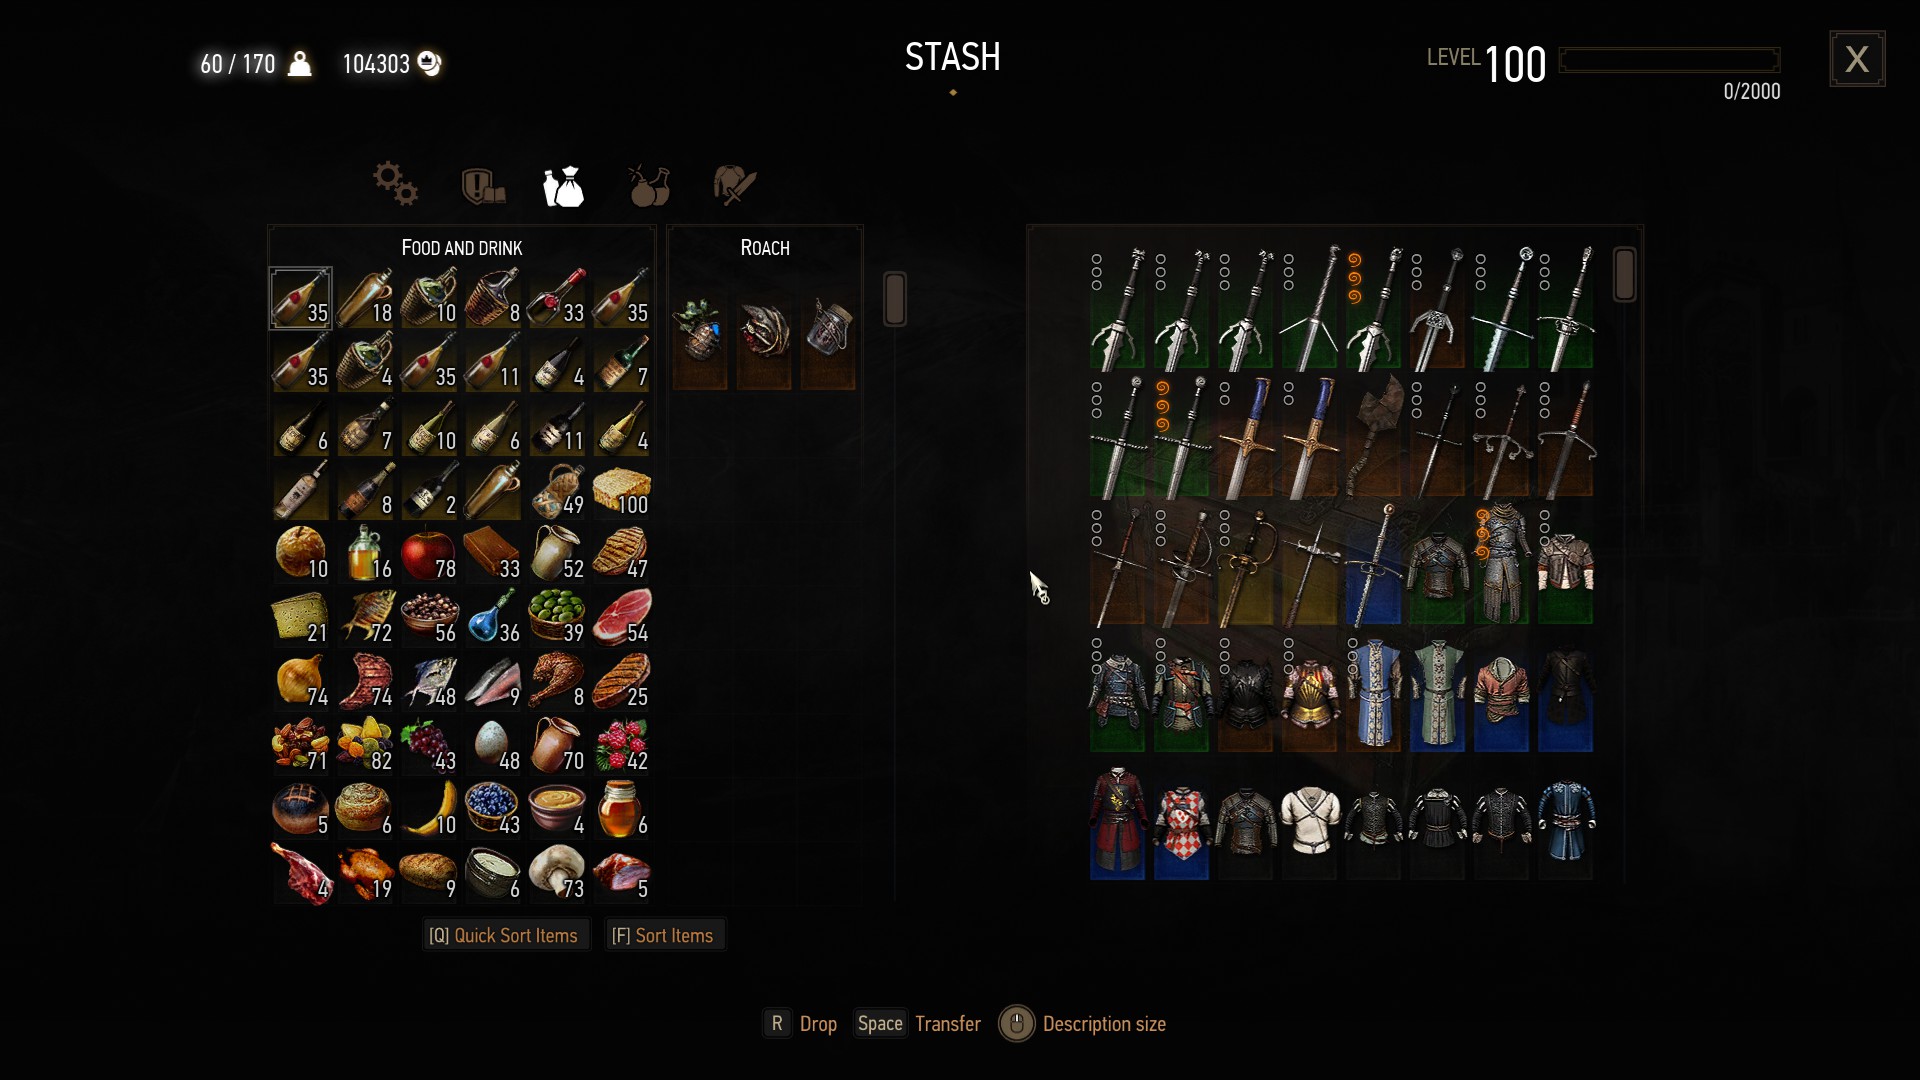Click the inventory grid scrollbar handle
The height and width of the screenshot is (1080, 1920).
coord(895,298)
